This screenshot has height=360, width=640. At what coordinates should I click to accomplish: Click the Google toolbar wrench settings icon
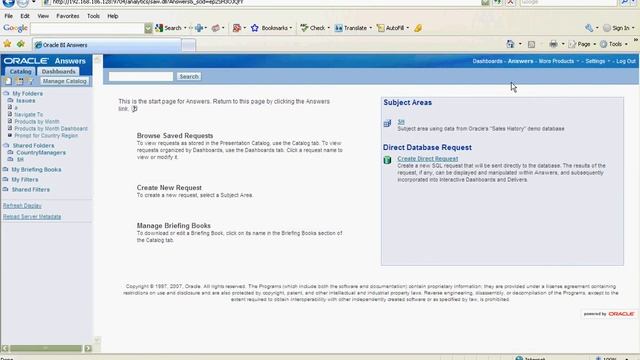(589, 28)
